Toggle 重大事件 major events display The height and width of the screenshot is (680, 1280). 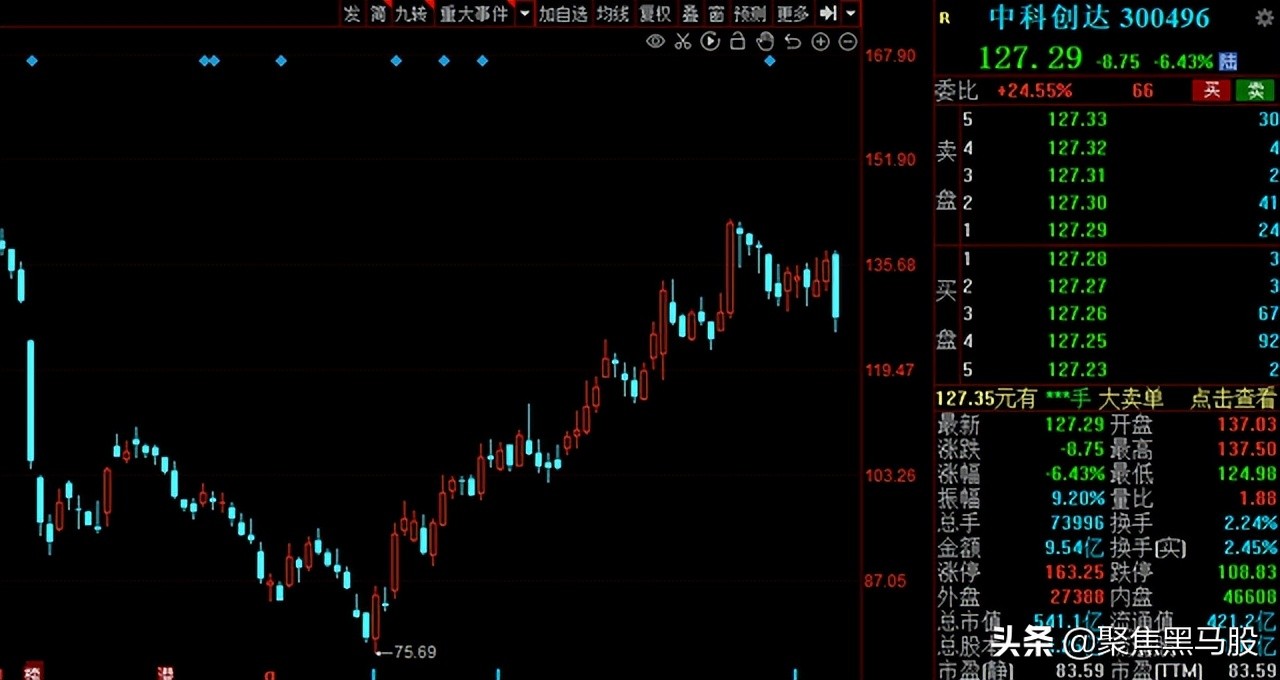click(475, 13)
